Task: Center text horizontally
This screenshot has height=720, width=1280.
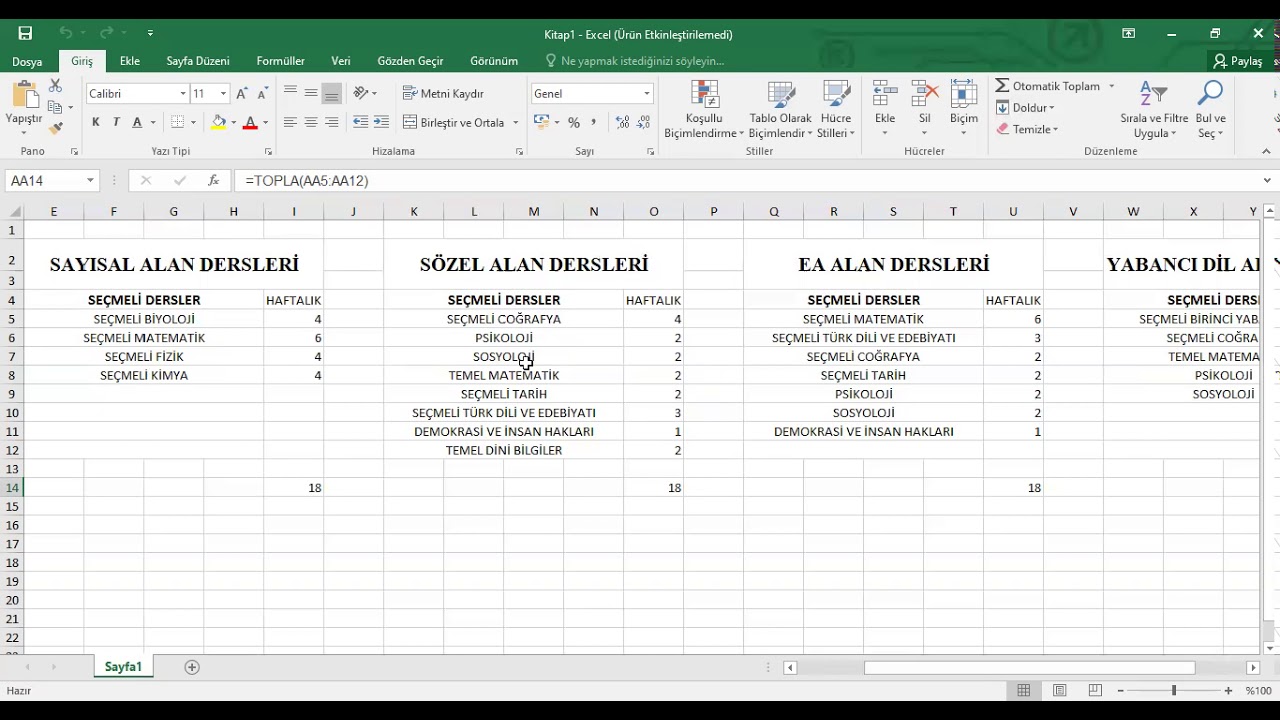Action: 311,122
